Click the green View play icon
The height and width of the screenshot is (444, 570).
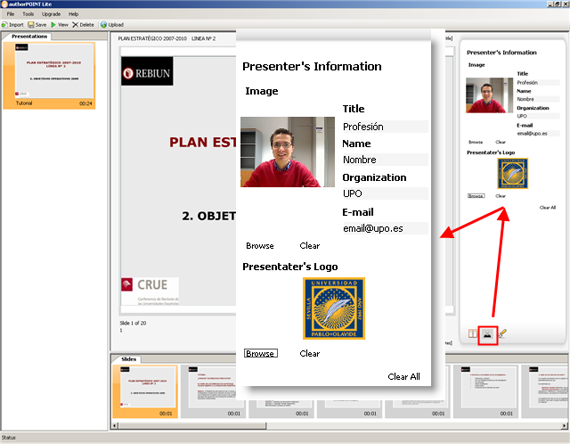pyautogui.click(x=53, y=25)
